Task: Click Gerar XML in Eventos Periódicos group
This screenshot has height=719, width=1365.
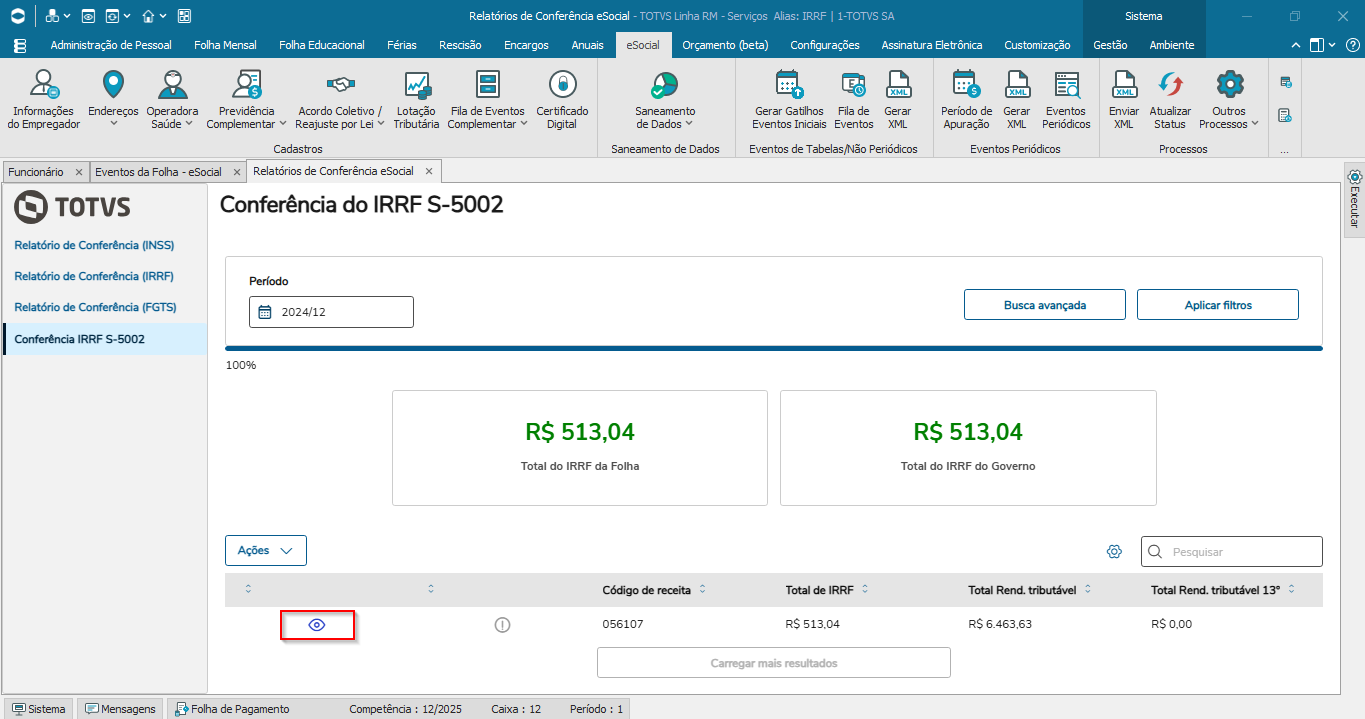Action: 1017,100
